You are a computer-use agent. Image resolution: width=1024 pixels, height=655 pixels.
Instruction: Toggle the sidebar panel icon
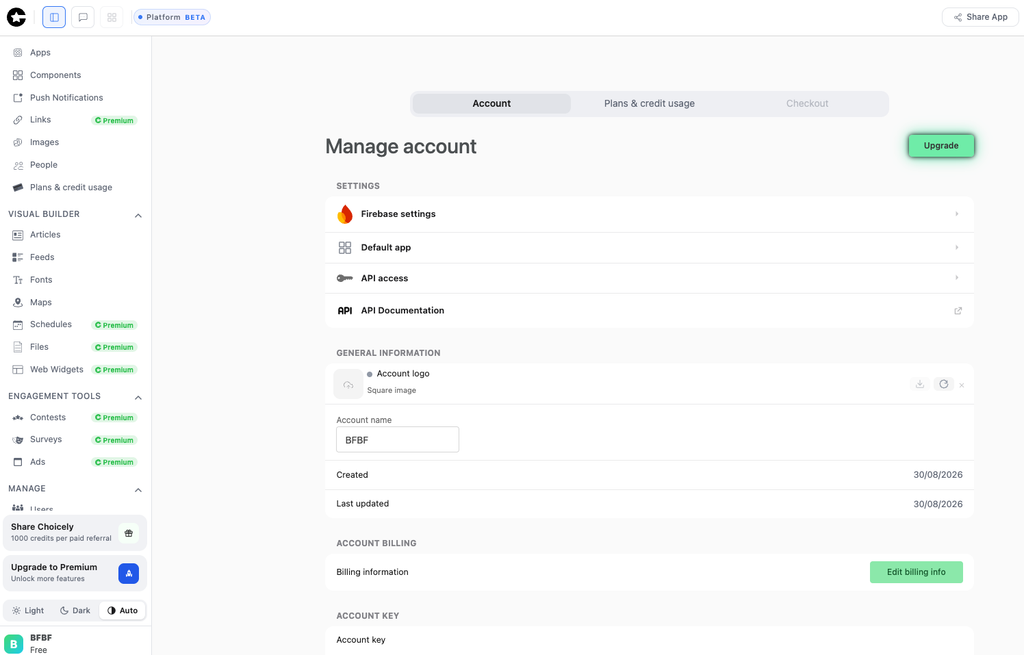point(54,17)
